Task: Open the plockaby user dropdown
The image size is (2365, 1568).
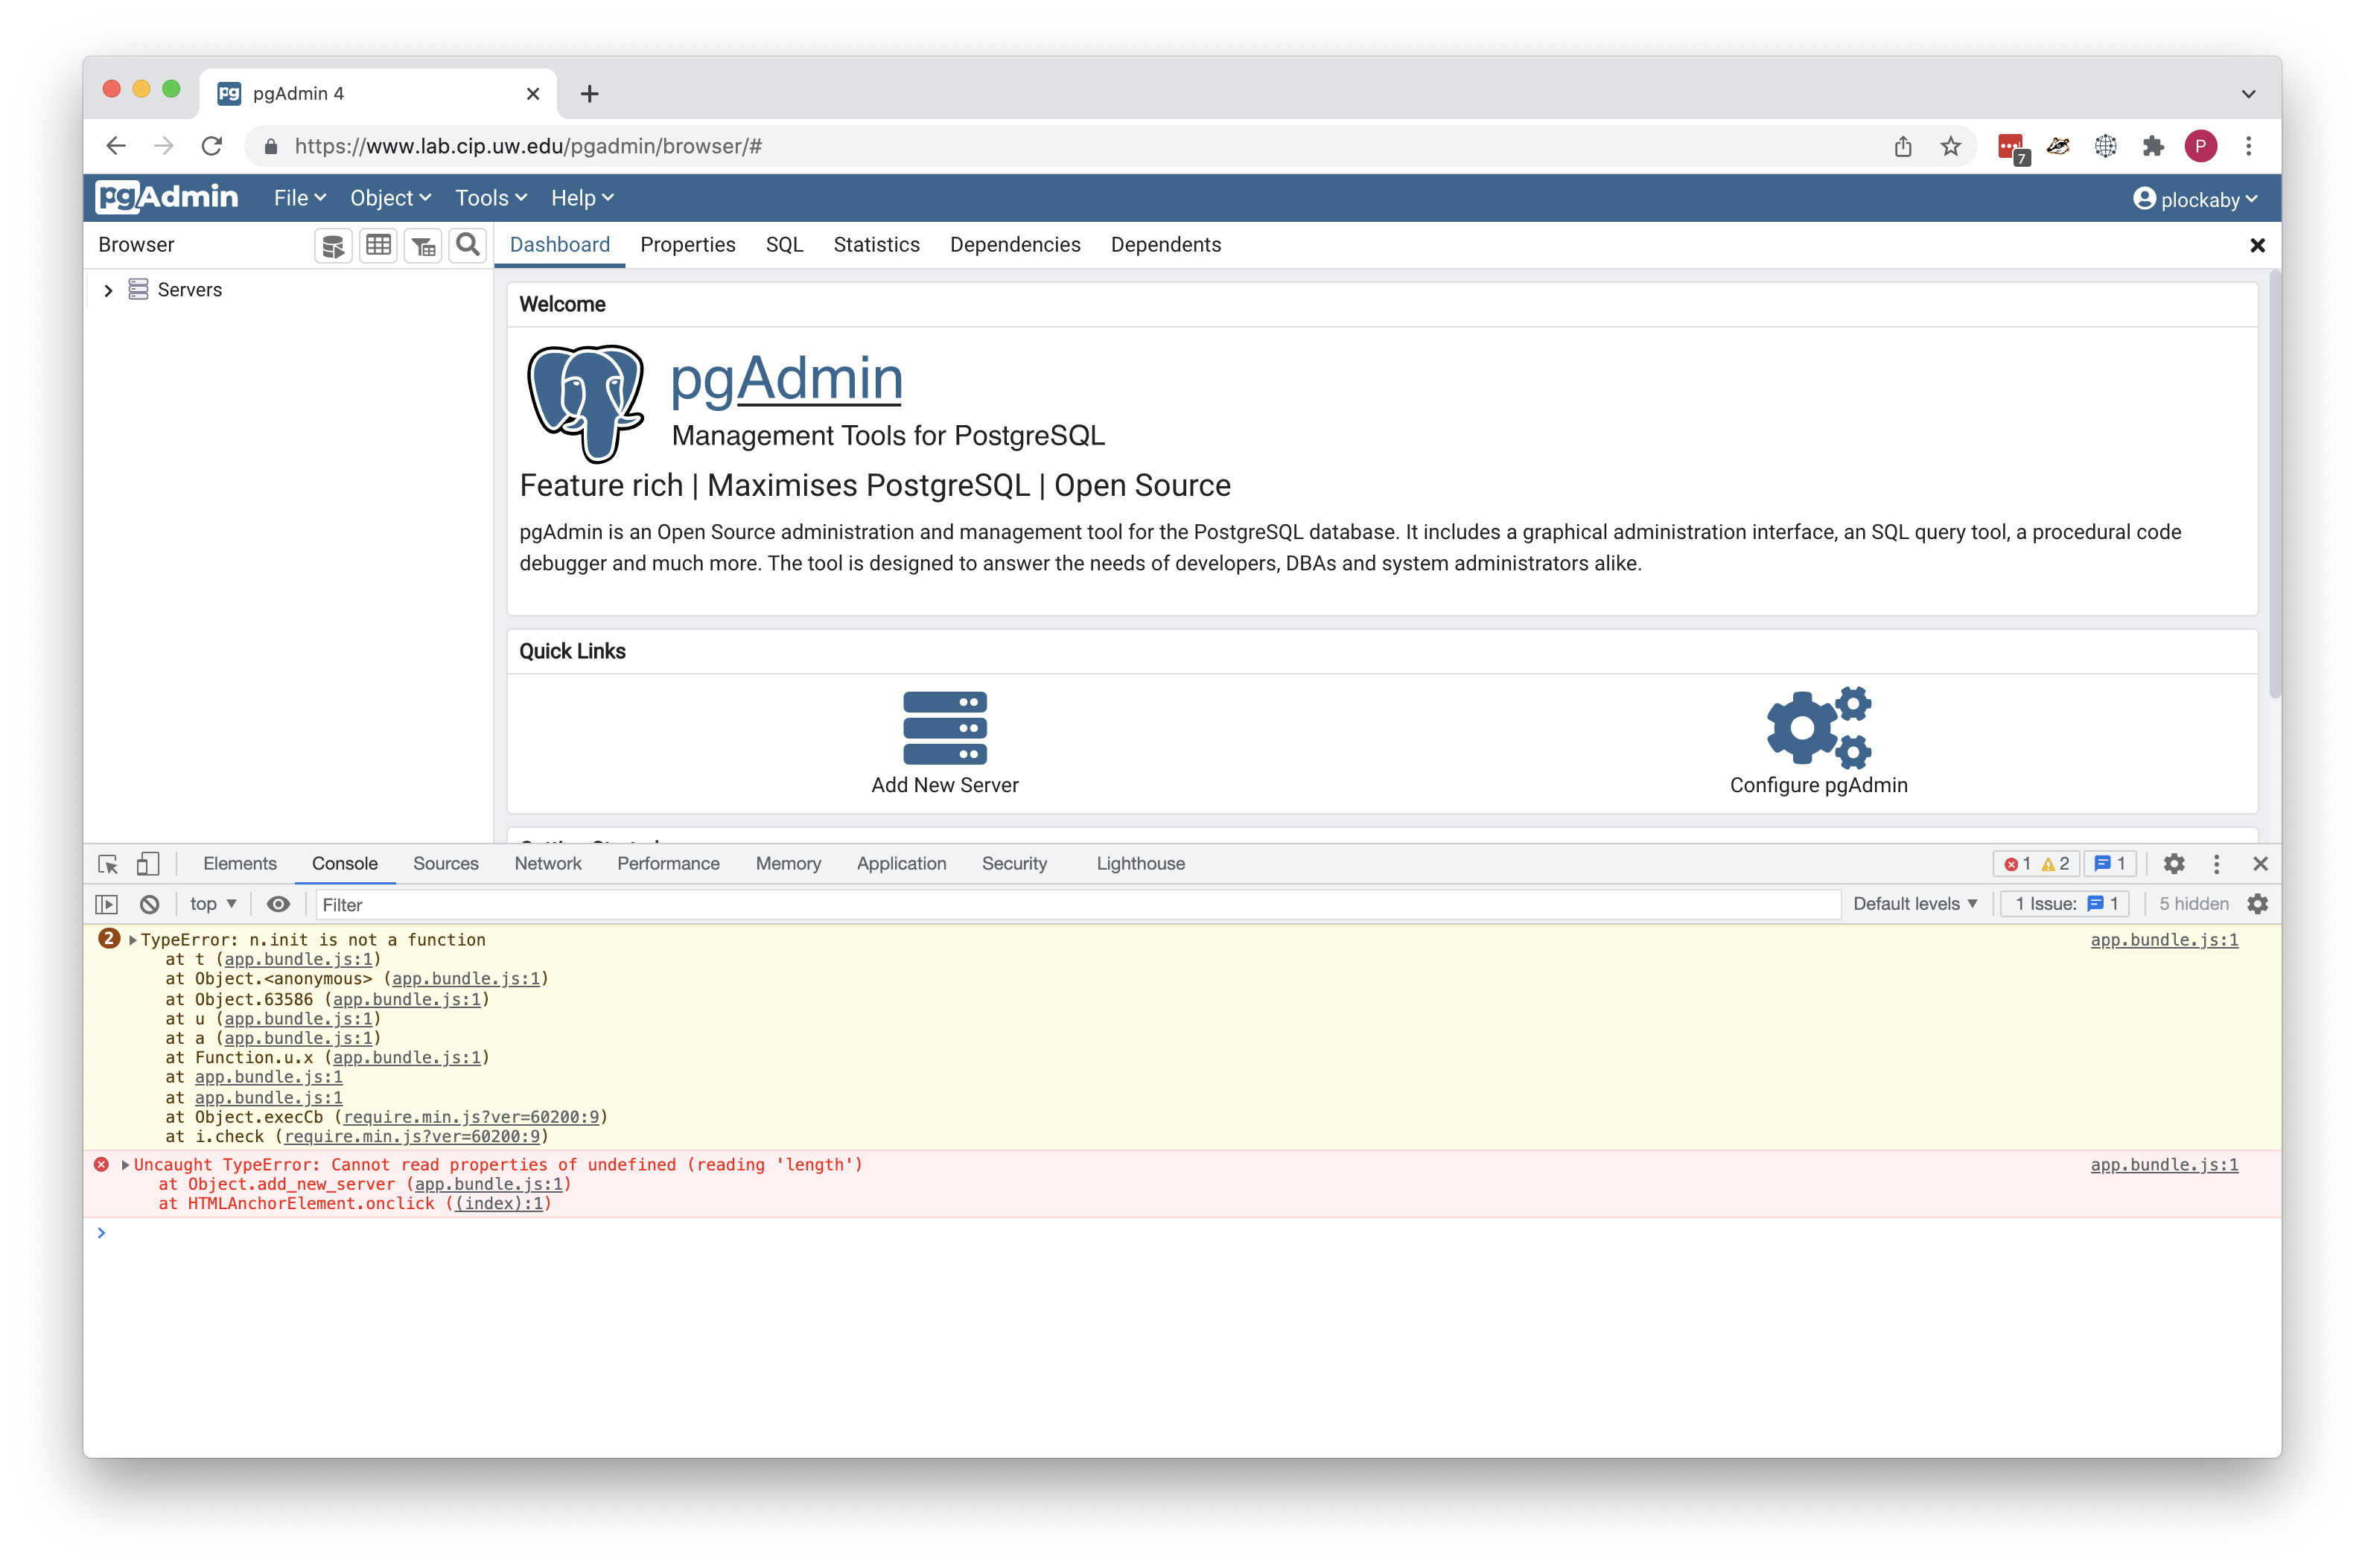Action: click(x=2195, y=199)
